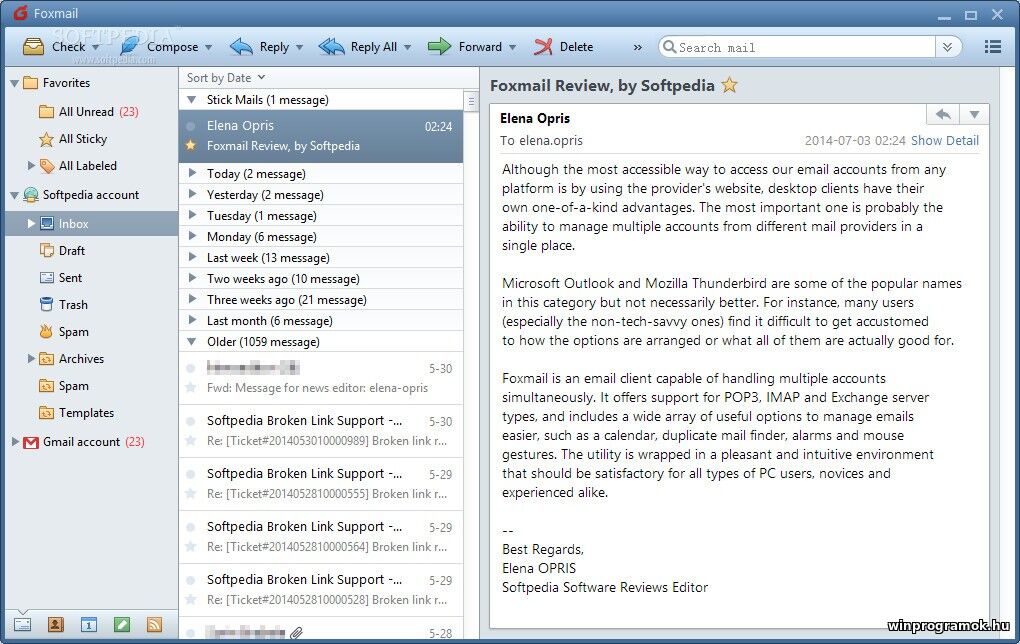
Task: Click the menu list icon top right
Action: [993, 46]
